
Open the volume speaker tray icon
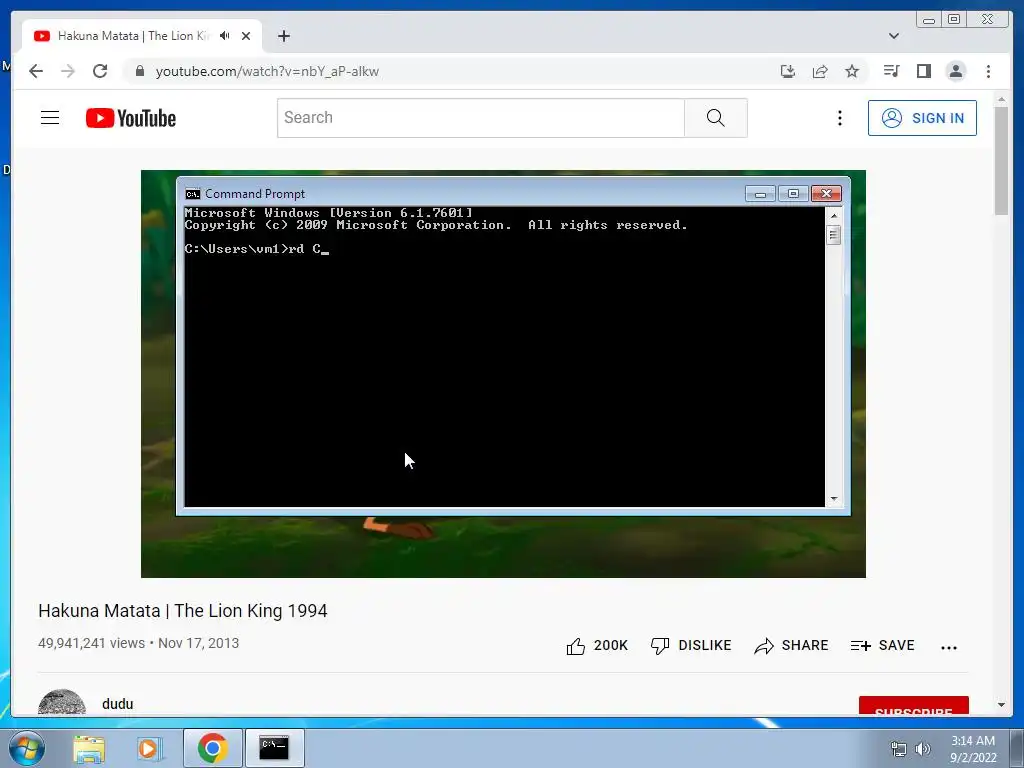pos(922,749)
